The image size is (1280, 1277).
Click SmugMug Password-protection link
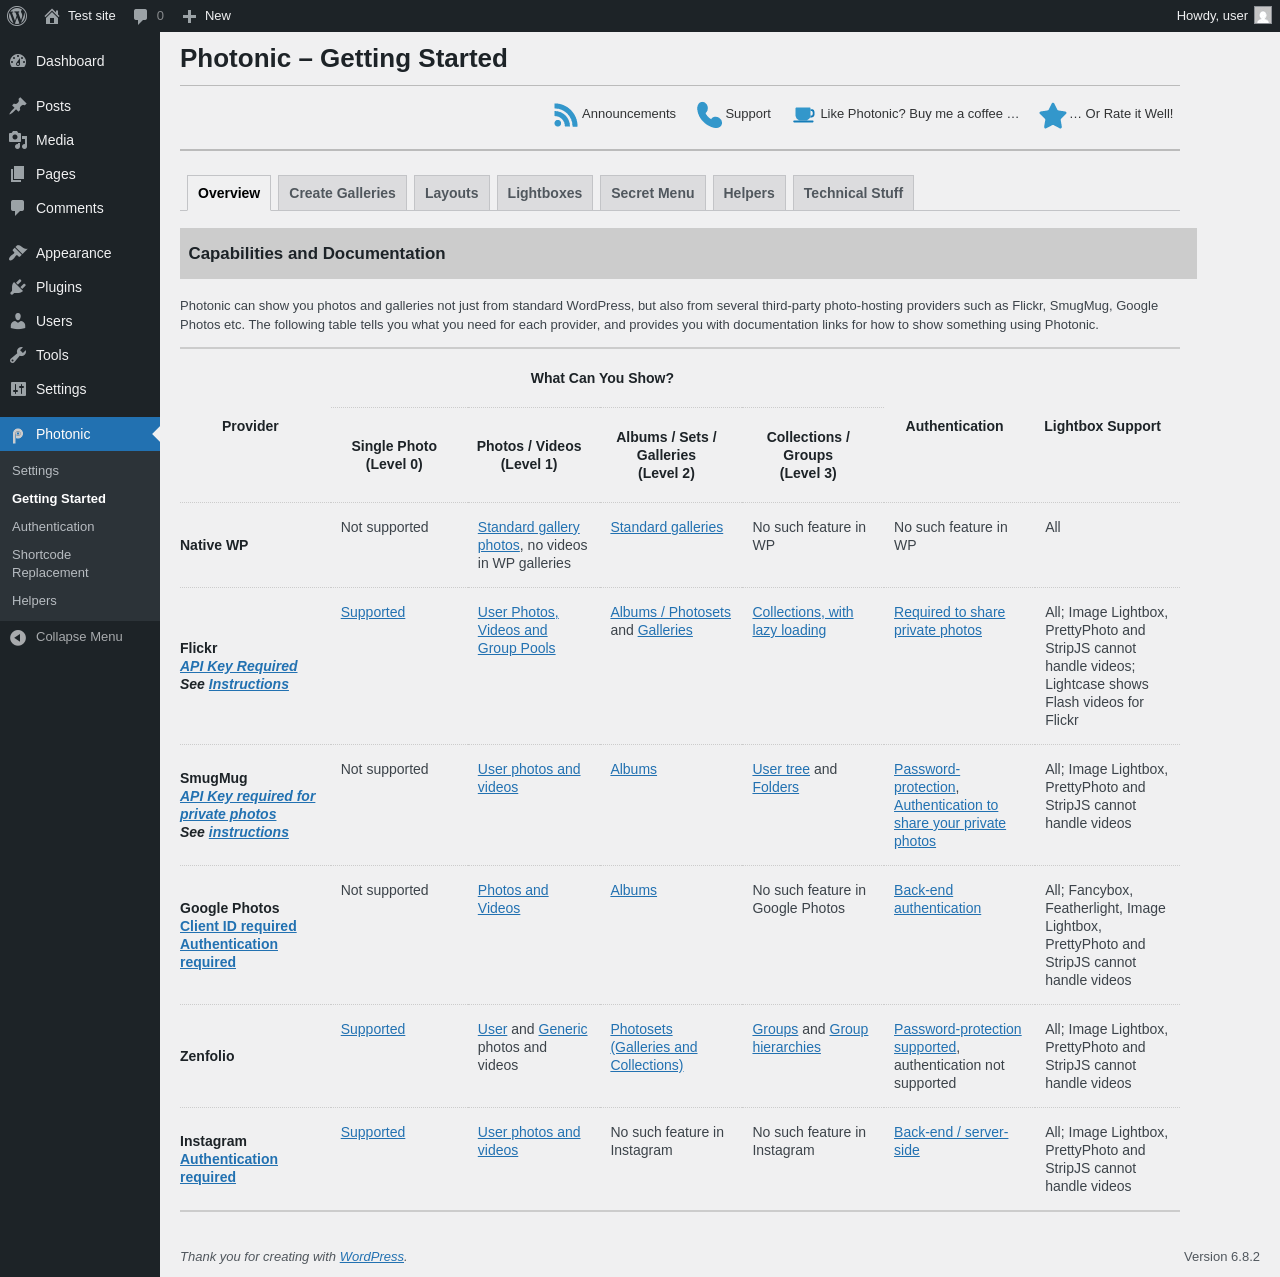(926, 778)
